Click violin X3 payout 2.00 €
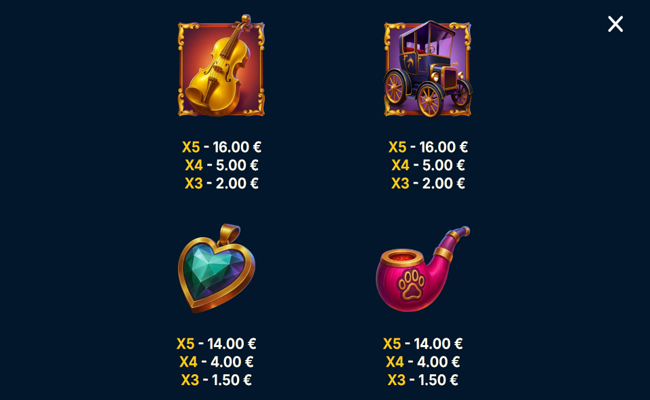Screen dimensions: 650x400 click(x=222, y=183)
